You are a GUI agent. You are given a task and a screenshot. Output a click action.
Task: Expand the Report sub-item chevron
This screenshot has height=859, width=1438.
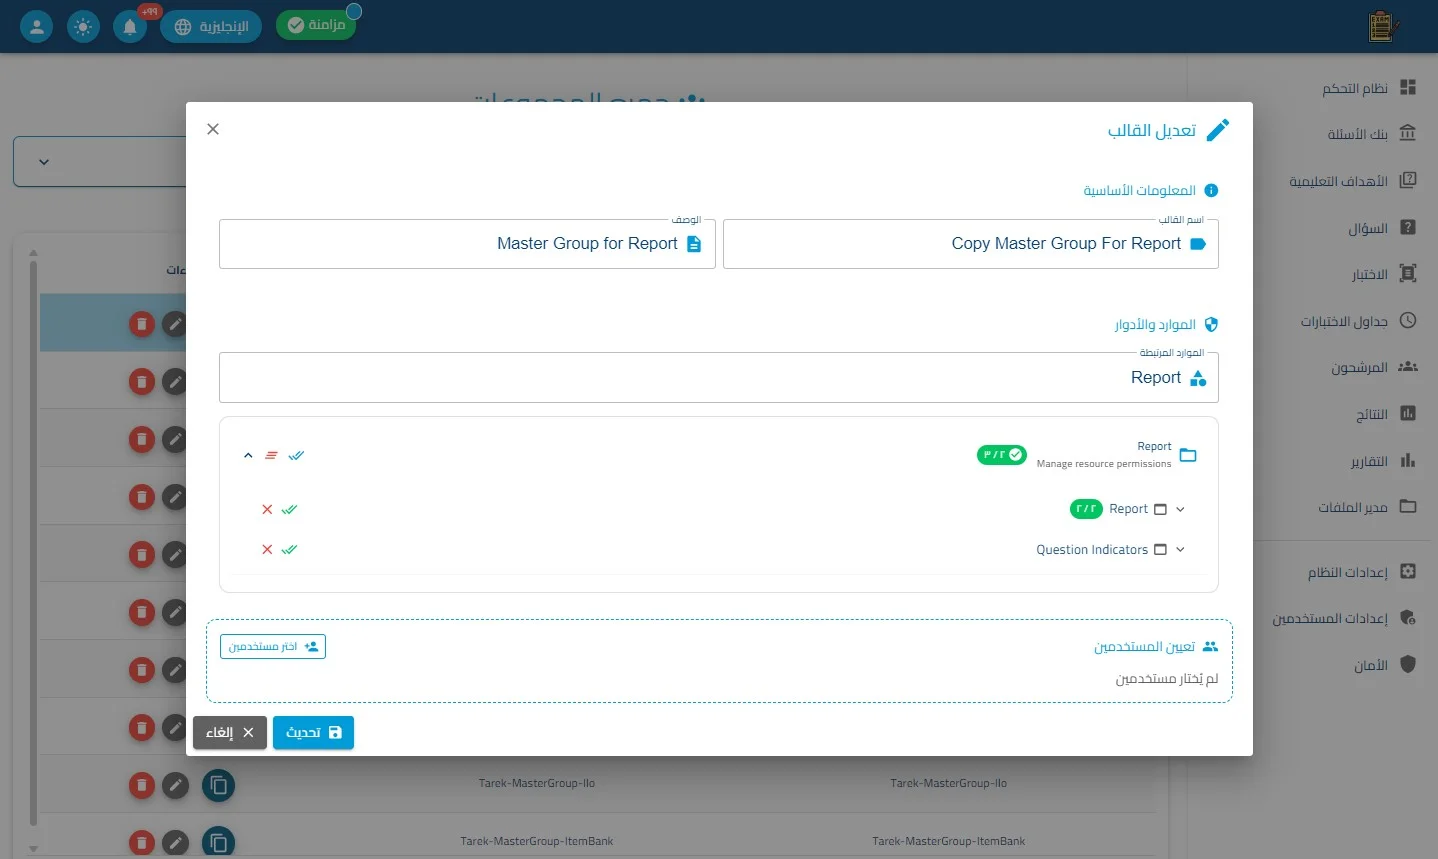pos(1180,509)
